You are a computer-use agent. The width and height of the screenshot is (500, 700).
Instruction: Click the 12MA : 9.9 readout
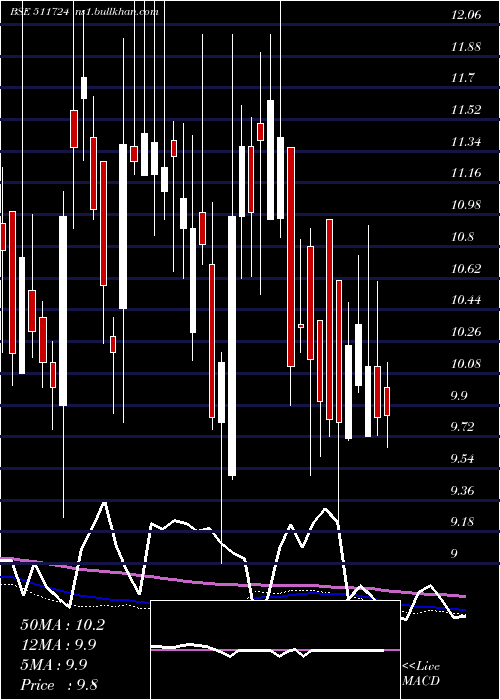coord(58,645)
